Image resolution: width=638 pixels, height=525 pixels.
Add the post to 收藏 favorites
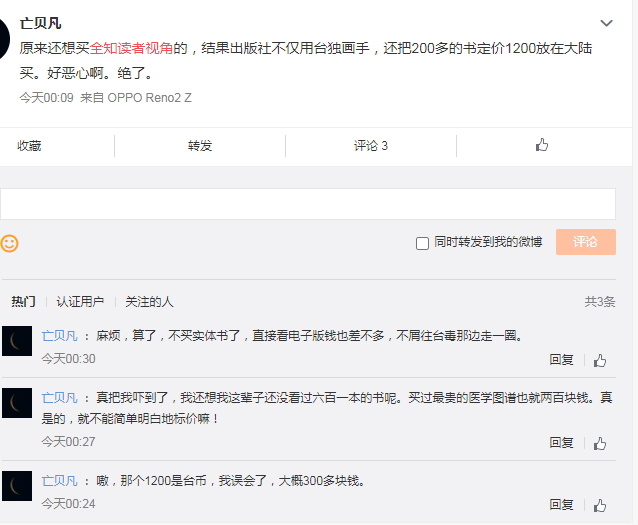click(x=29, y=145)
